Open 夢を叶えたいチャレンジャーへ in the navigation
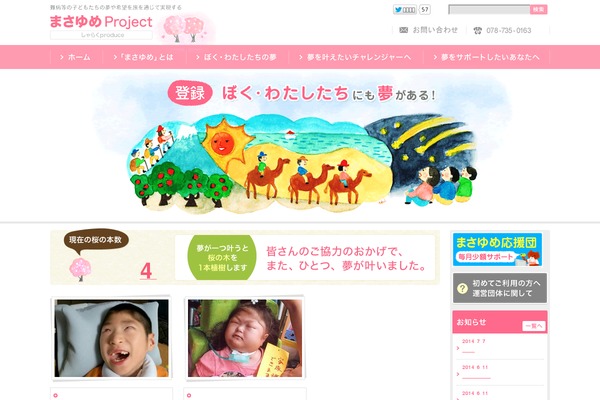Viewport: 600px width, 400px height. coord(355,57)
